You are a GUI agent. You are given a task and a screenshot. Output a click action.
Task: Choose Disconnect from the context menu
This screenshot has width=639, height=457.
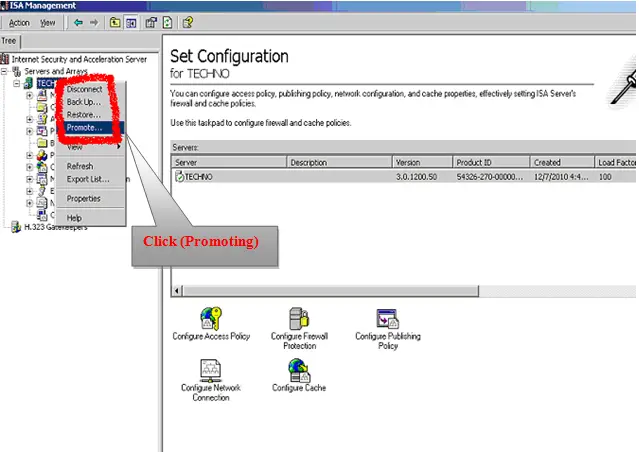click(x=84, y=89)
